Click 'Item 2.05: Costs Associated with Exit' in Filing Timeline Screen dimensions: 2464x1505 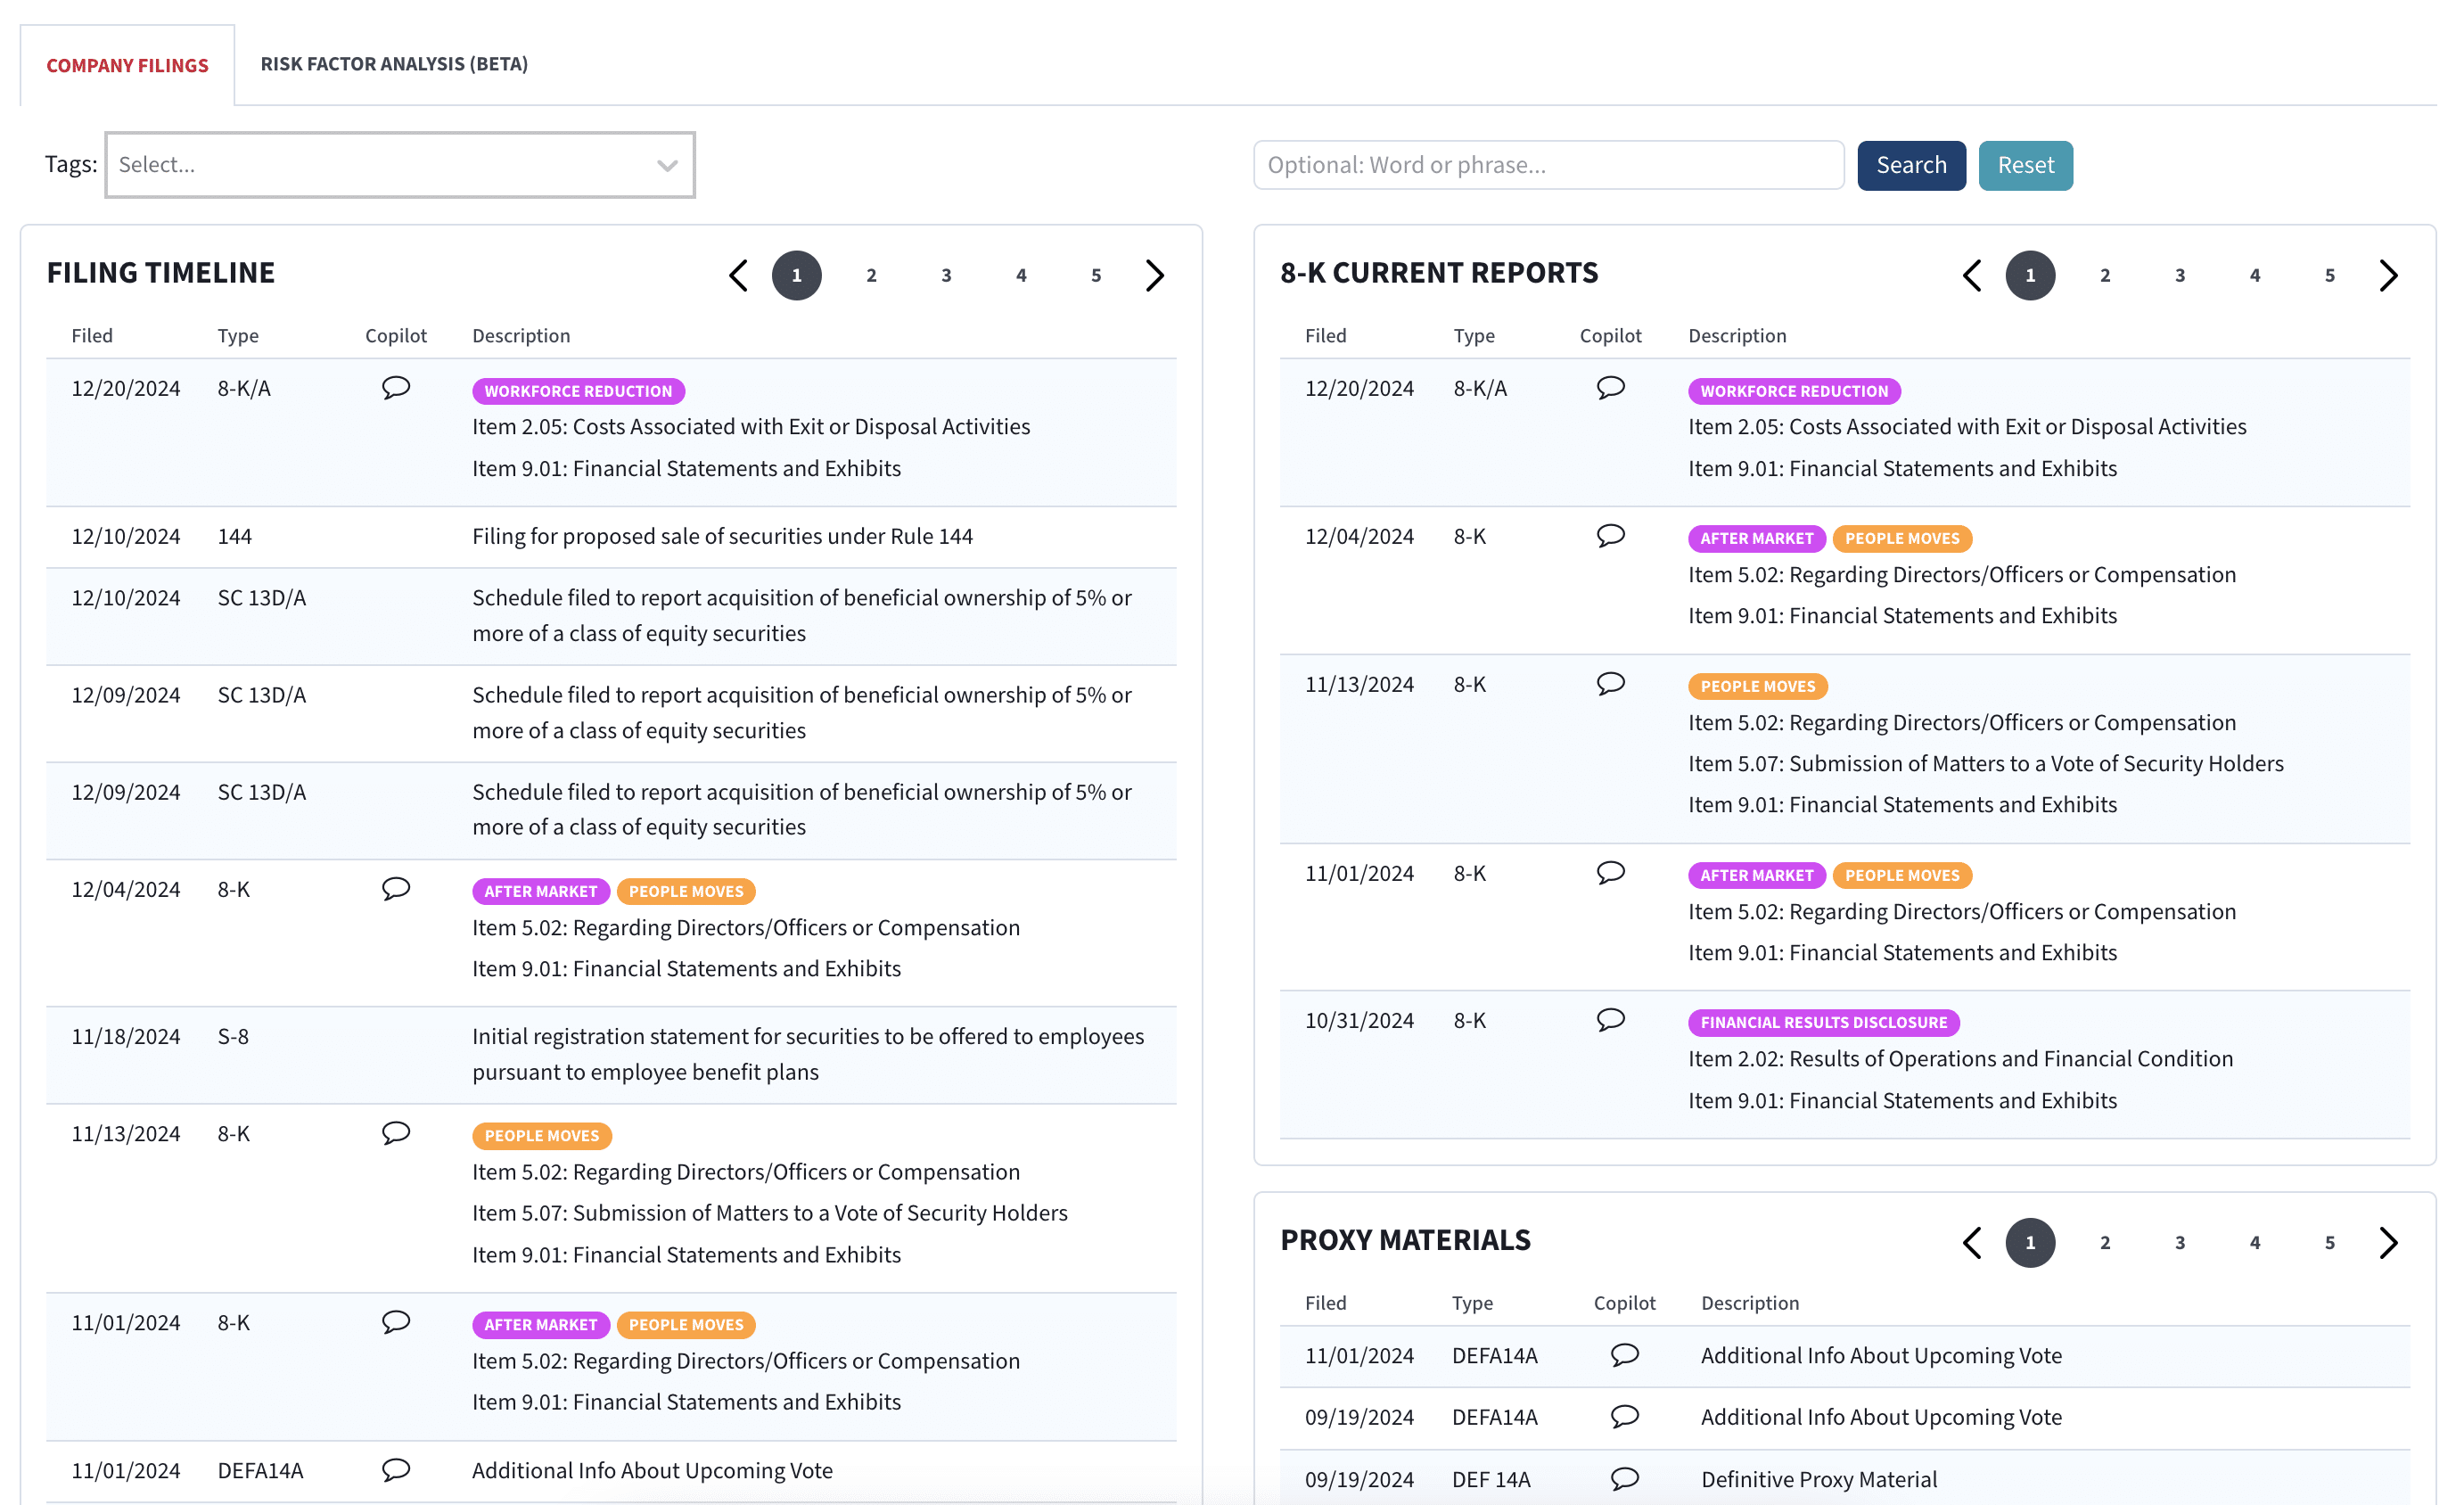click(x=750, y=427)
